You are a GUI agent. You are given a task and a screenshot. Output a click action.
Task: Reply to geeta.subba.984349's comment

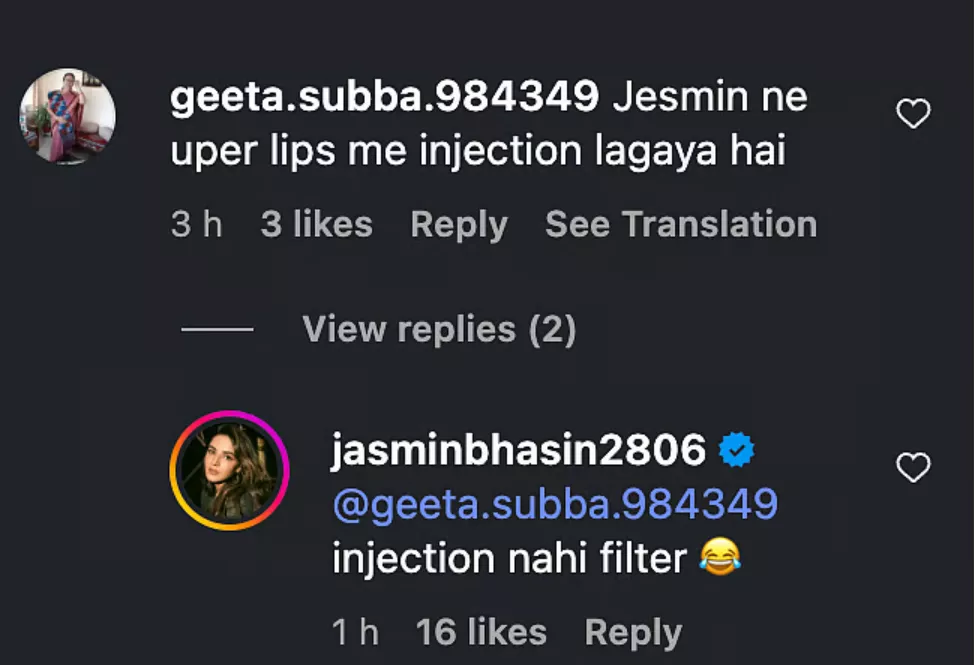(x=458, y=225)
